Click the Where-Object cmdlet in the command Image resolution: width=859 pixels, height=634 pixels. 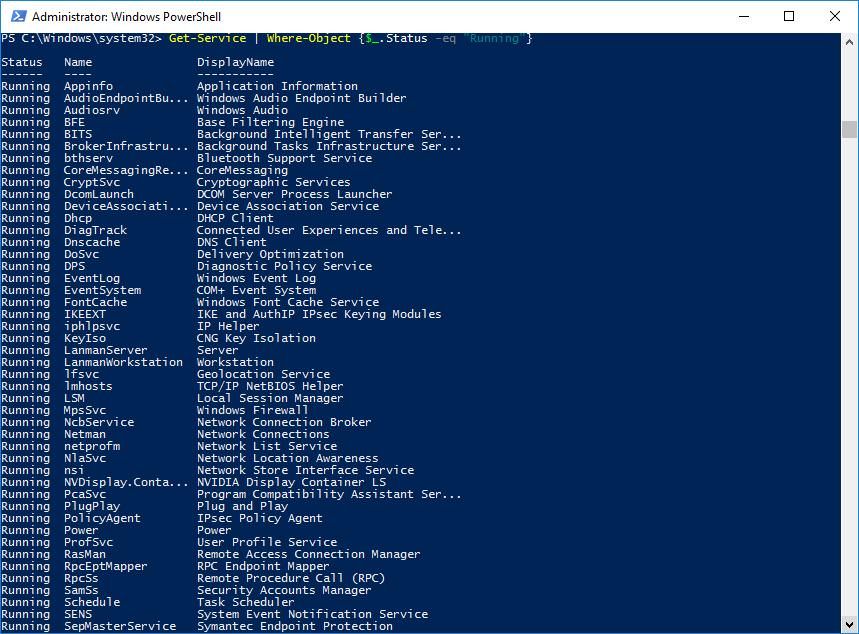(x=305, y=38)
